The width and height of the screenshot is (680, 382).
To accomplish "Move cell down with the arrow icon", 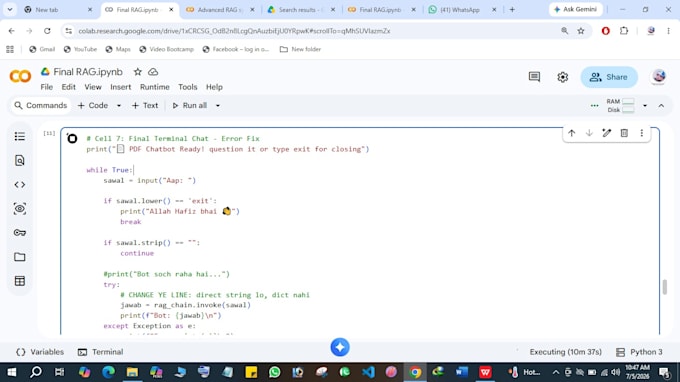I will 589,133.
